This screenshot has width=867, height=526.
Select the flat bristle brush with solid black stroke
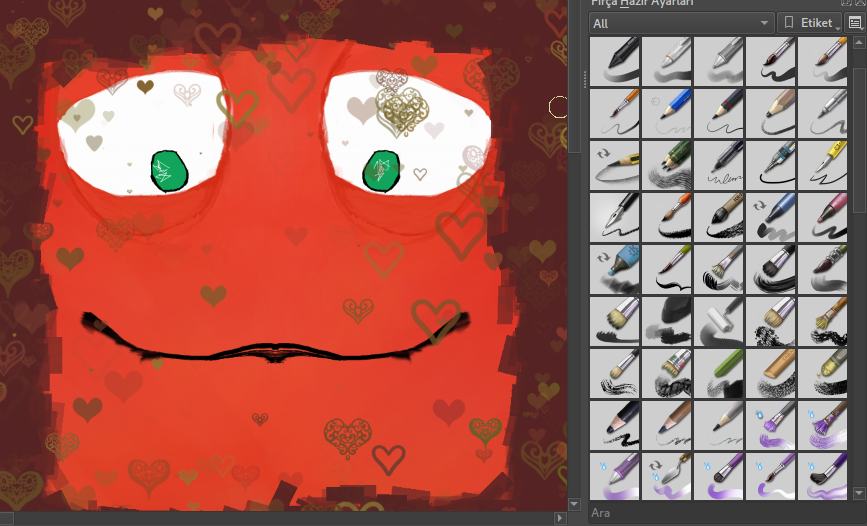[615, 321]
